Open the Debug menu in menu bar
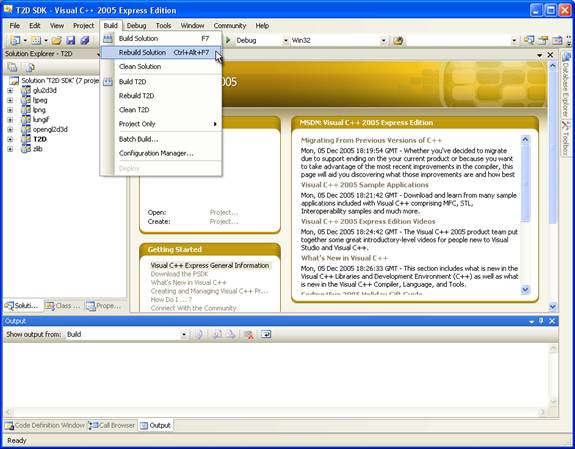 tap(136, 26)
